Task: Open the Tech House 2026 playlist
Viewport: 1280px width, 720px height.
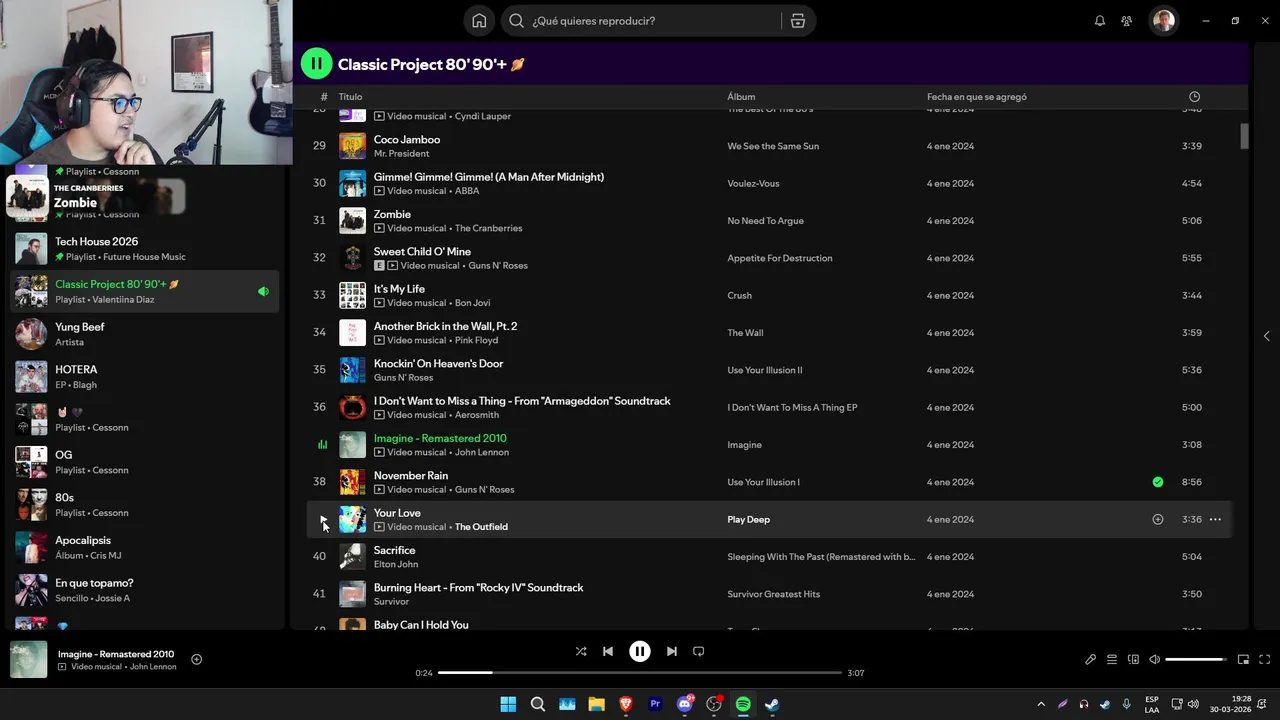Action: [x=145, y=249]
